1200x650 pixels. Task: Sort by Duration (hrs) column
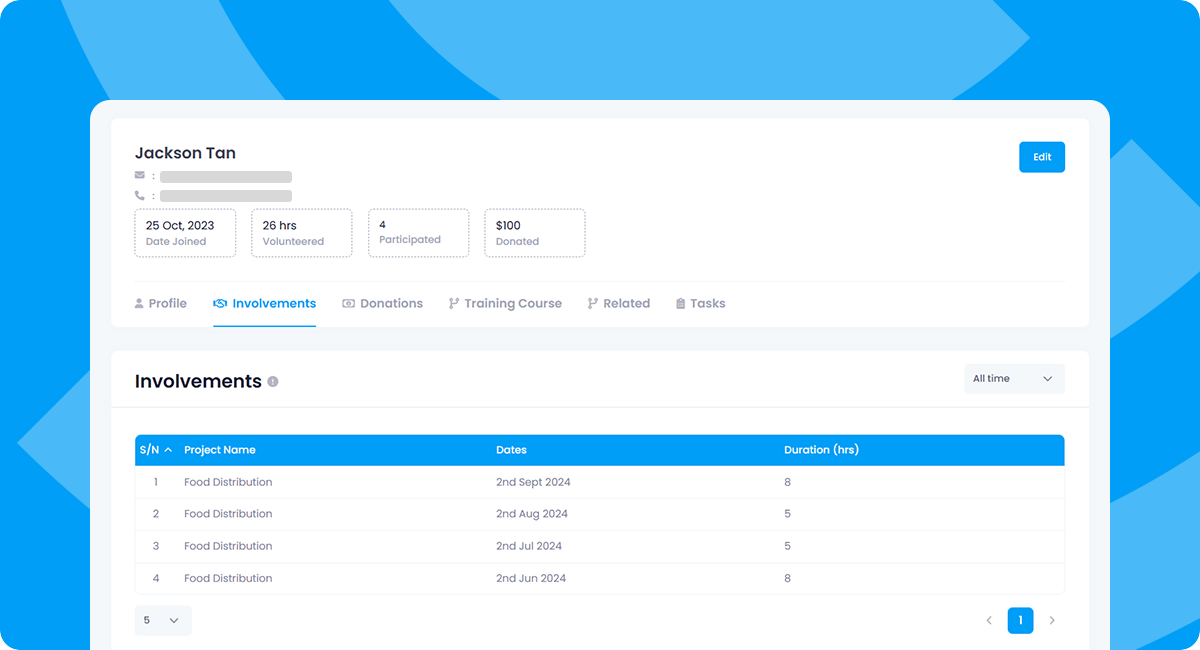pos(822,450)
